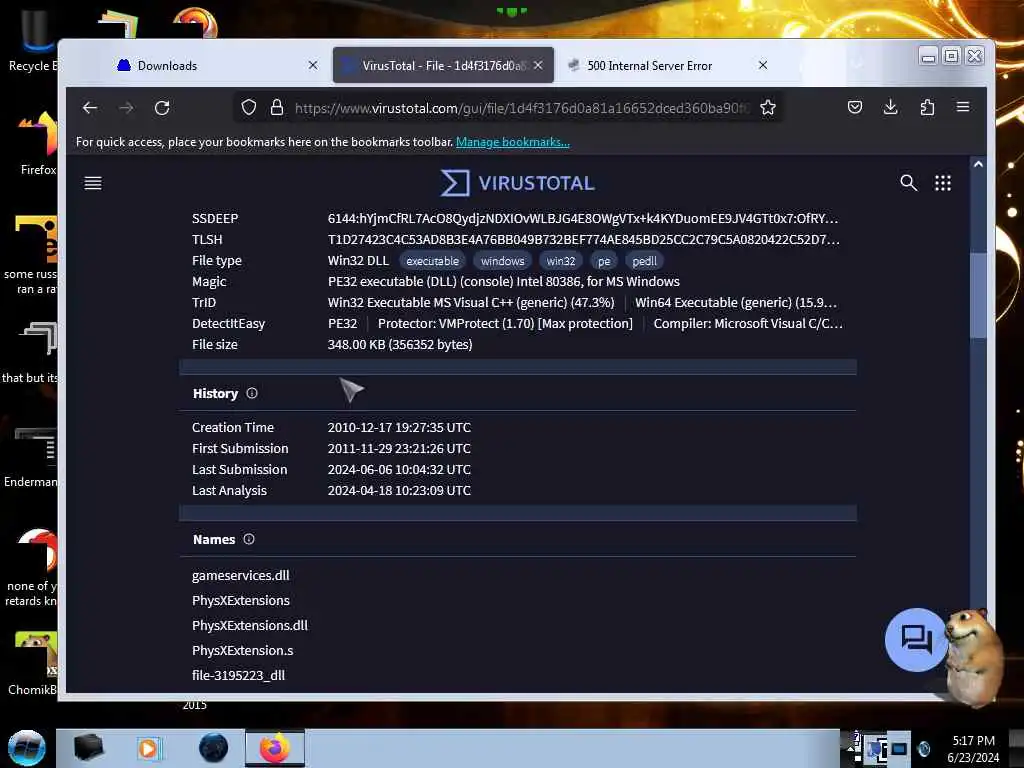
Task: Click the executable tag
Action: 432,261
